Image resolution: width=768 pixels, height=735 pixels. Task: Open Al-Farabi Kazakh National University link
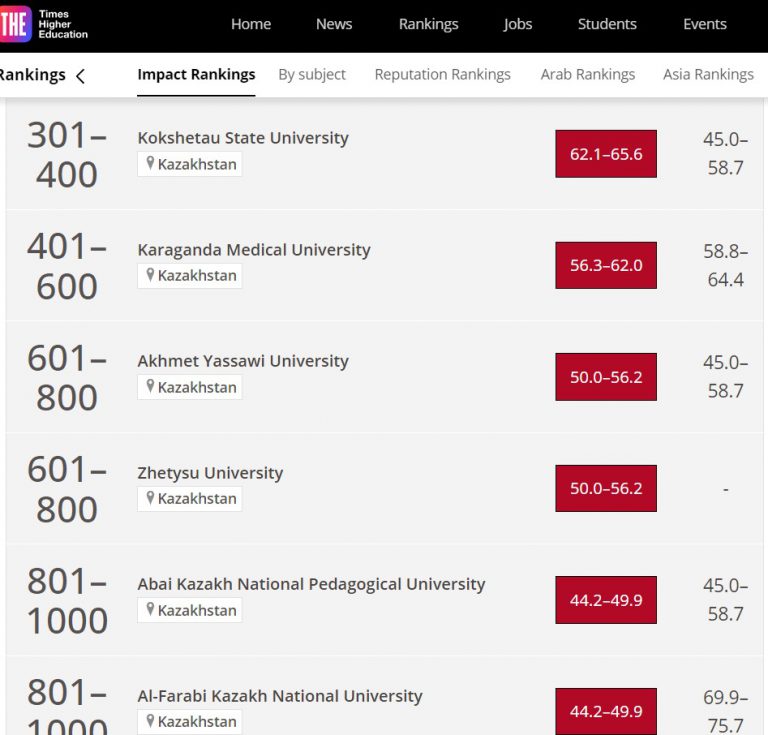coord(280,696)
